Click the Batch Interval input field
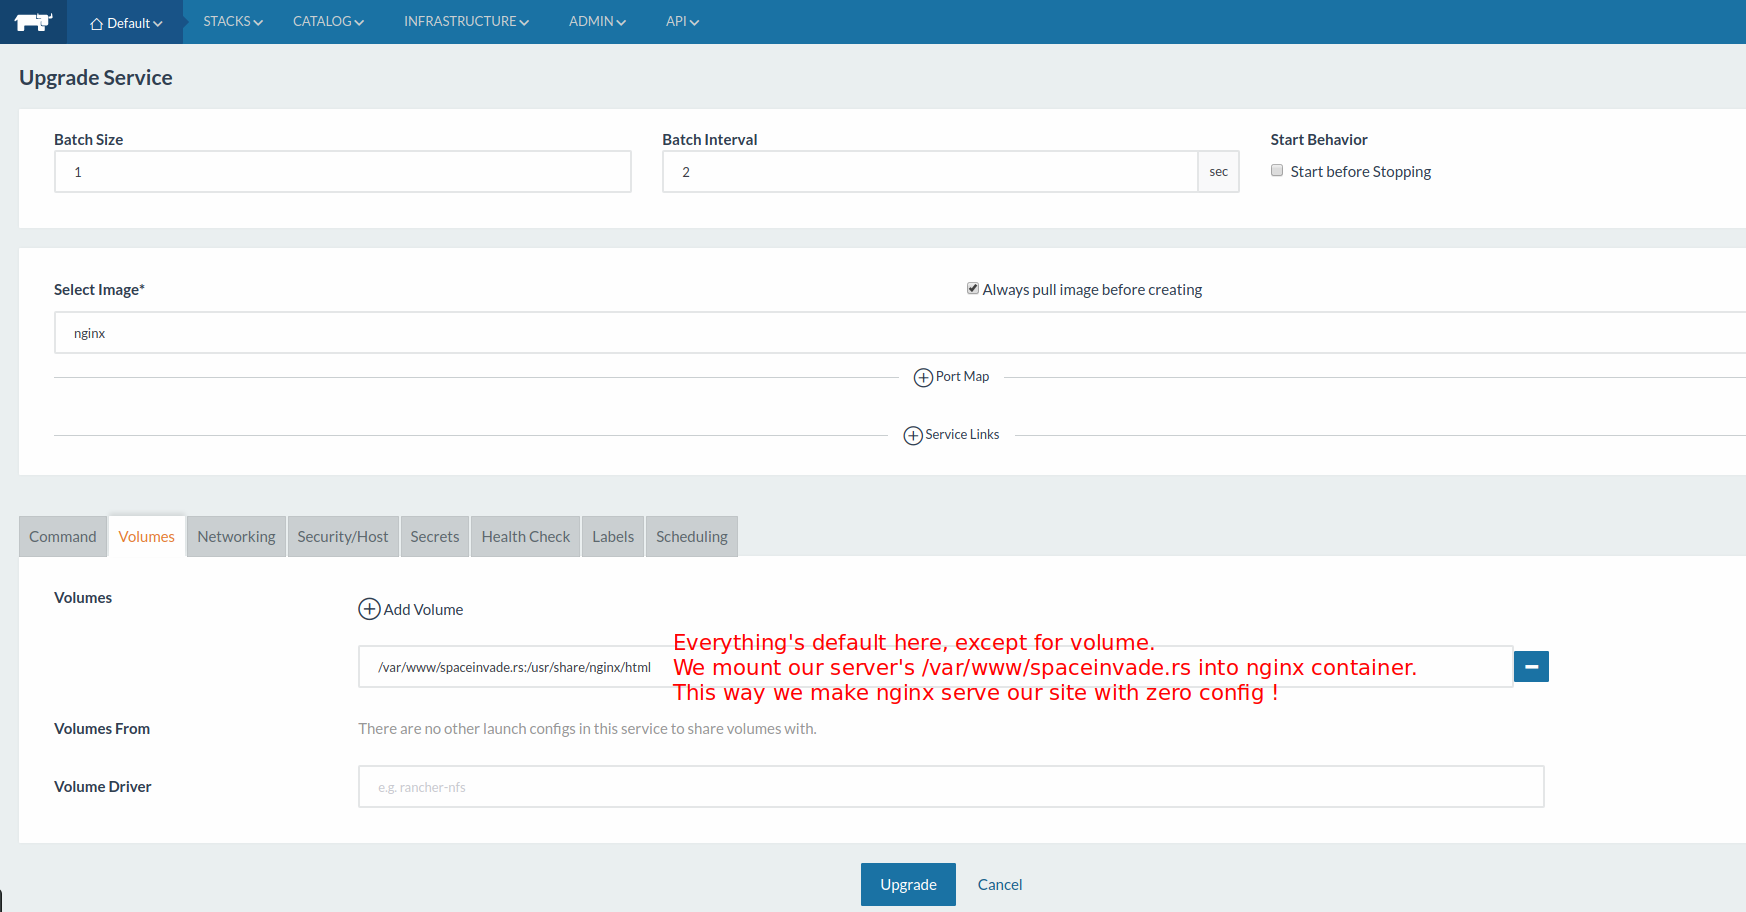Screen dimensions: 1746x912 (x=930, y=172)
